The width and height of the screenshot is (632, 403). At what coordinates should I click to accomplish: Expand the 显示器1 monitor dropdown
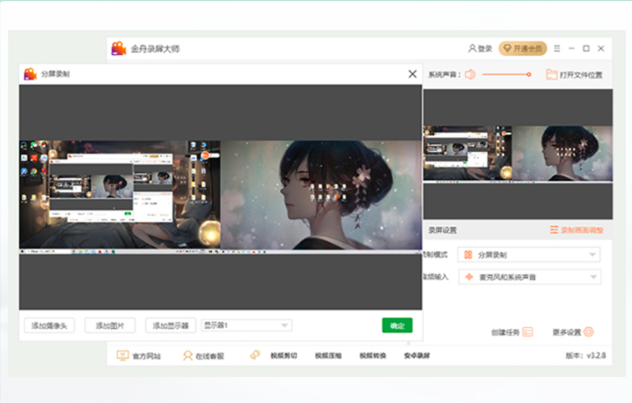click(246, 325)
